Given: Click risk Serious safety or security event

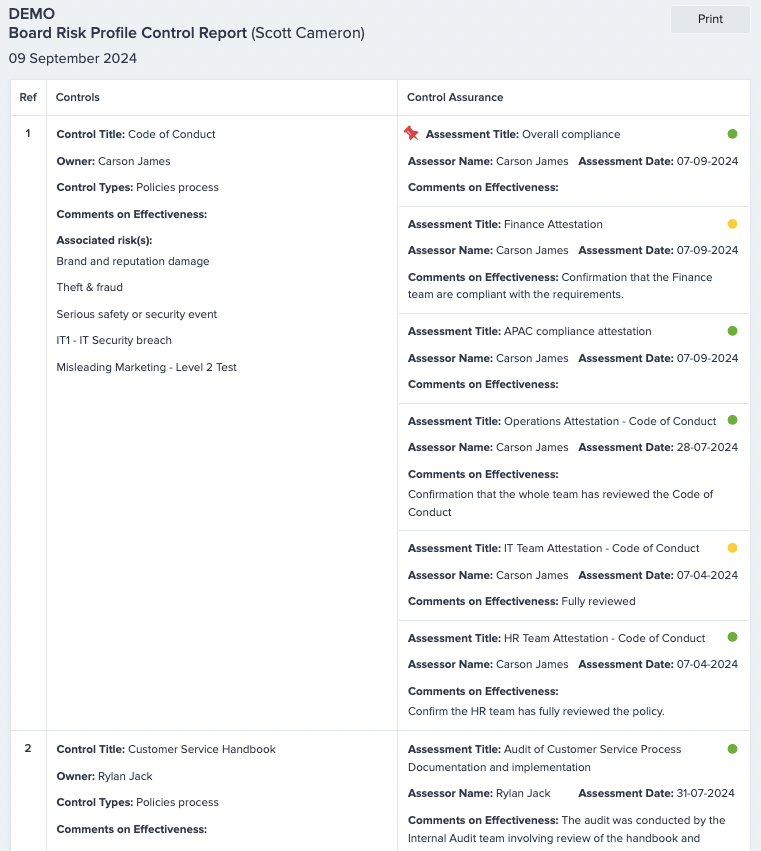Looking at the screenshot, I should [x=137, y=314].
